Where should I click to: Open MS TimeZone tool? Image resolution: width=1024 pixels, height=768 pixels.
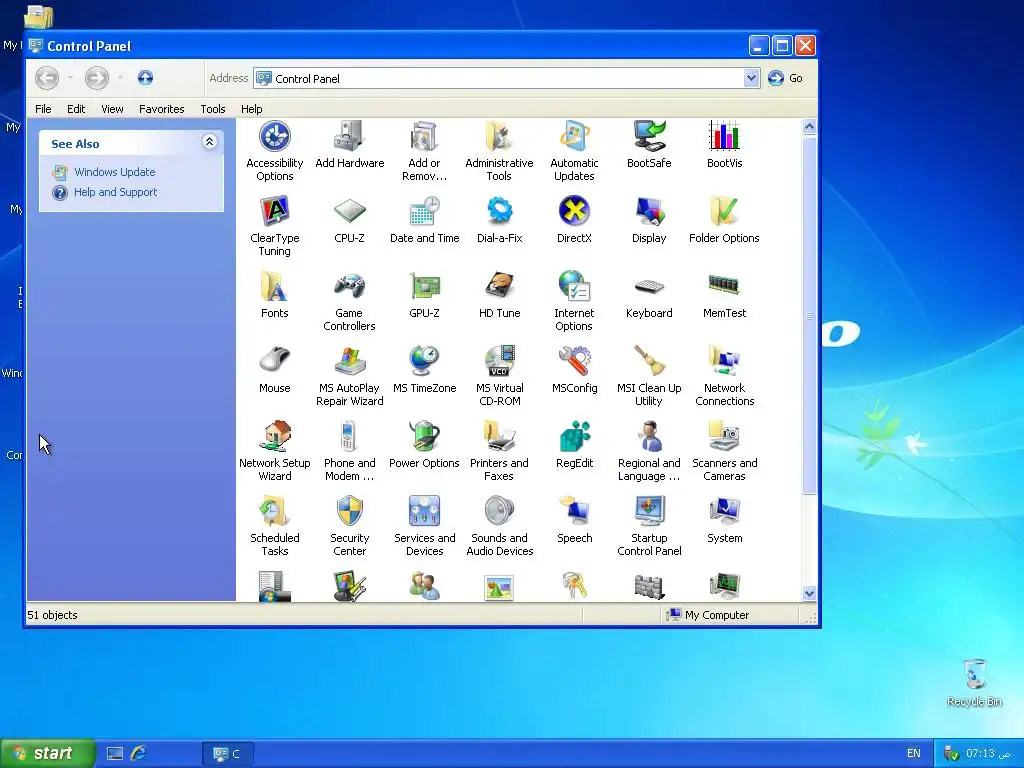click(424, 370)
